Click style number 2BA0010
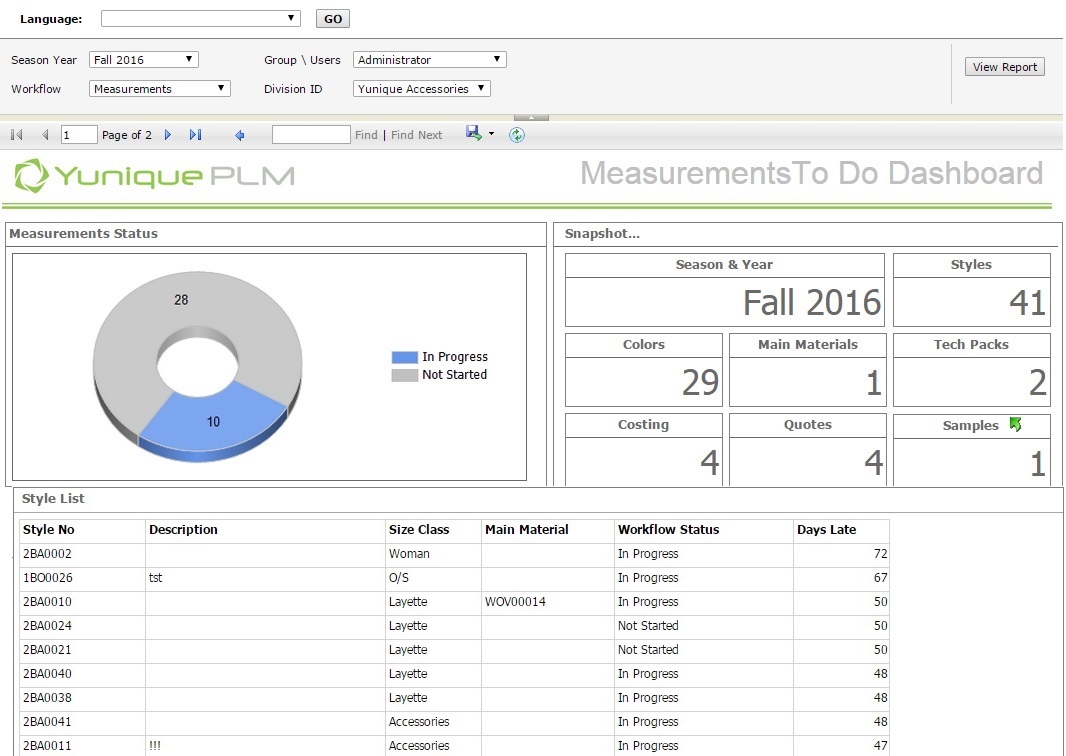The image size is (1066, 756). click(x=47, y=602)
